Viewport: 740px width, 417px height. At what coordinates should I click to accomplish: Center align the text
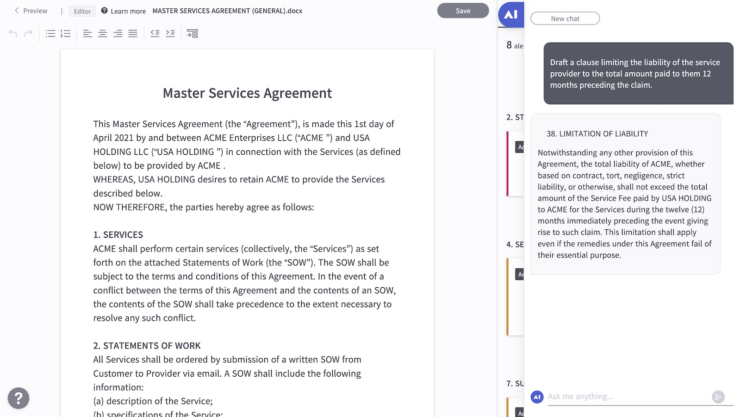click(103, 34)
